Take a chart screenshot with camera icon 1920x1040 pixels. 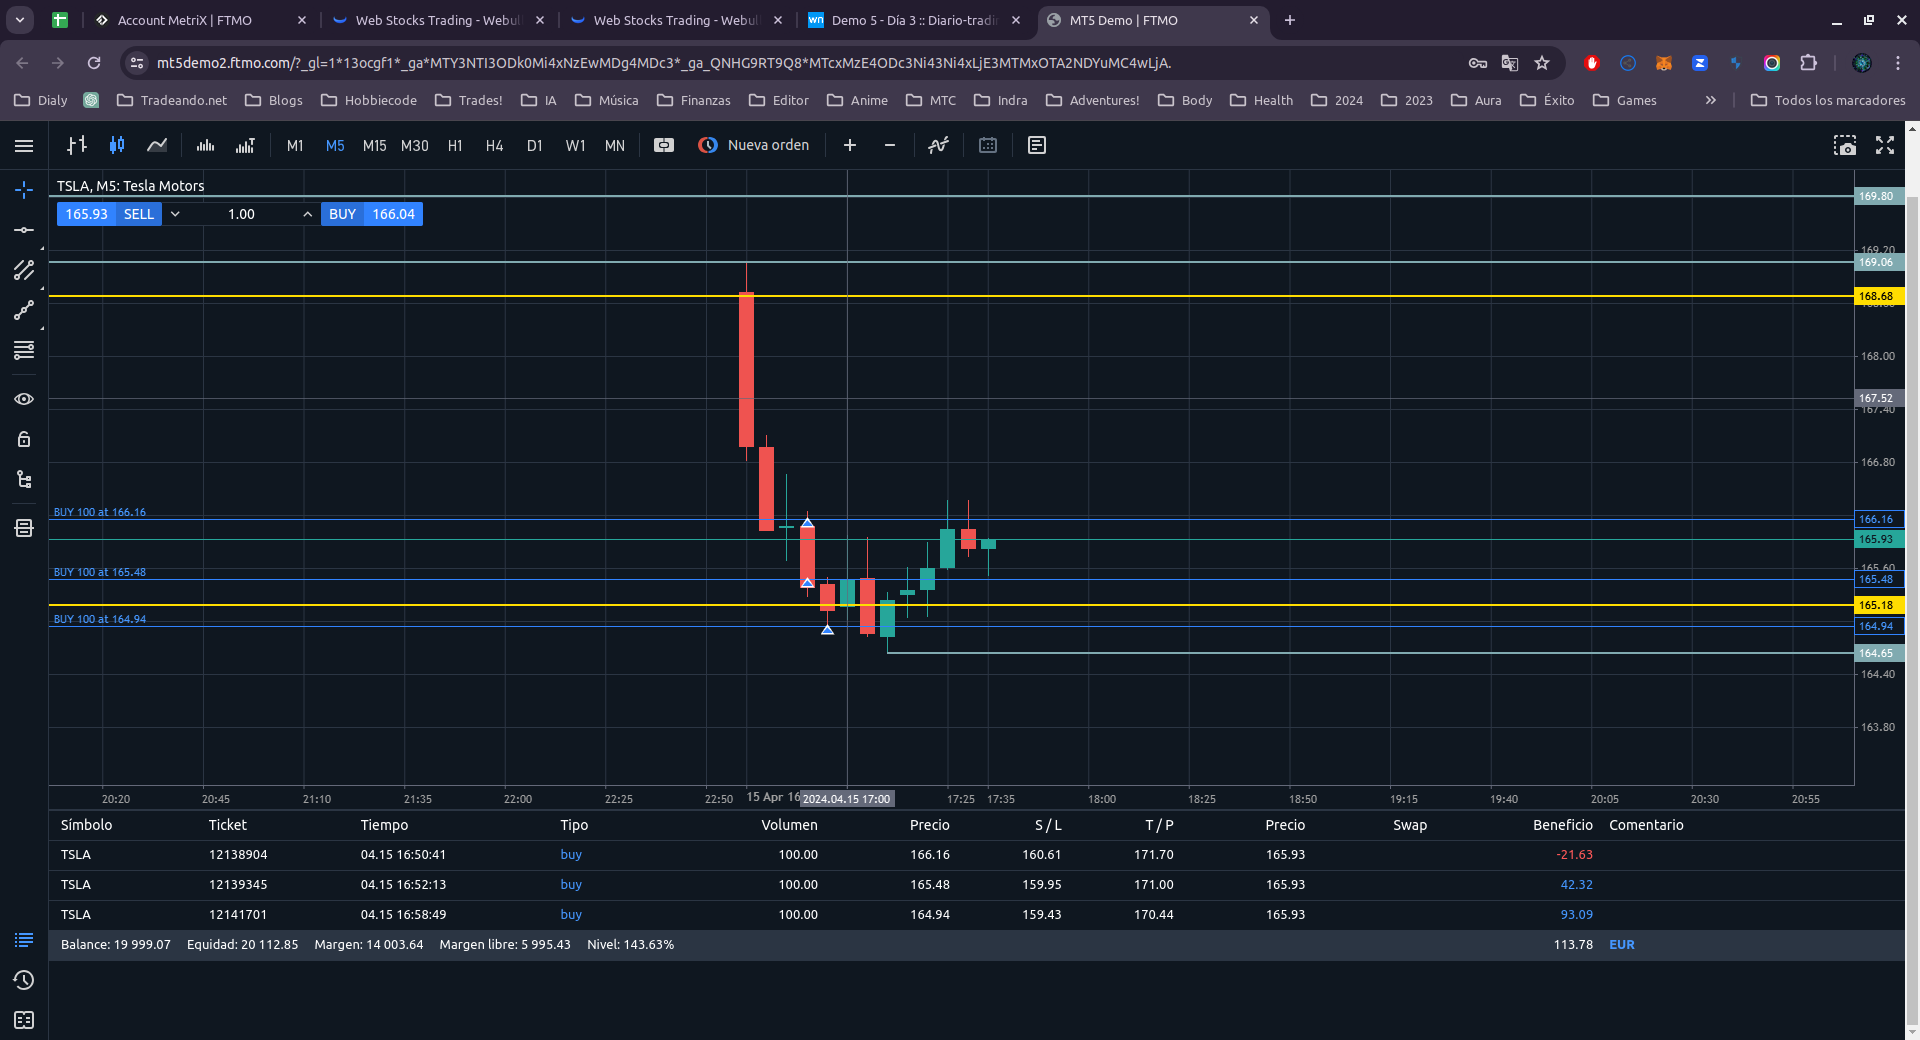(1844, 145)
